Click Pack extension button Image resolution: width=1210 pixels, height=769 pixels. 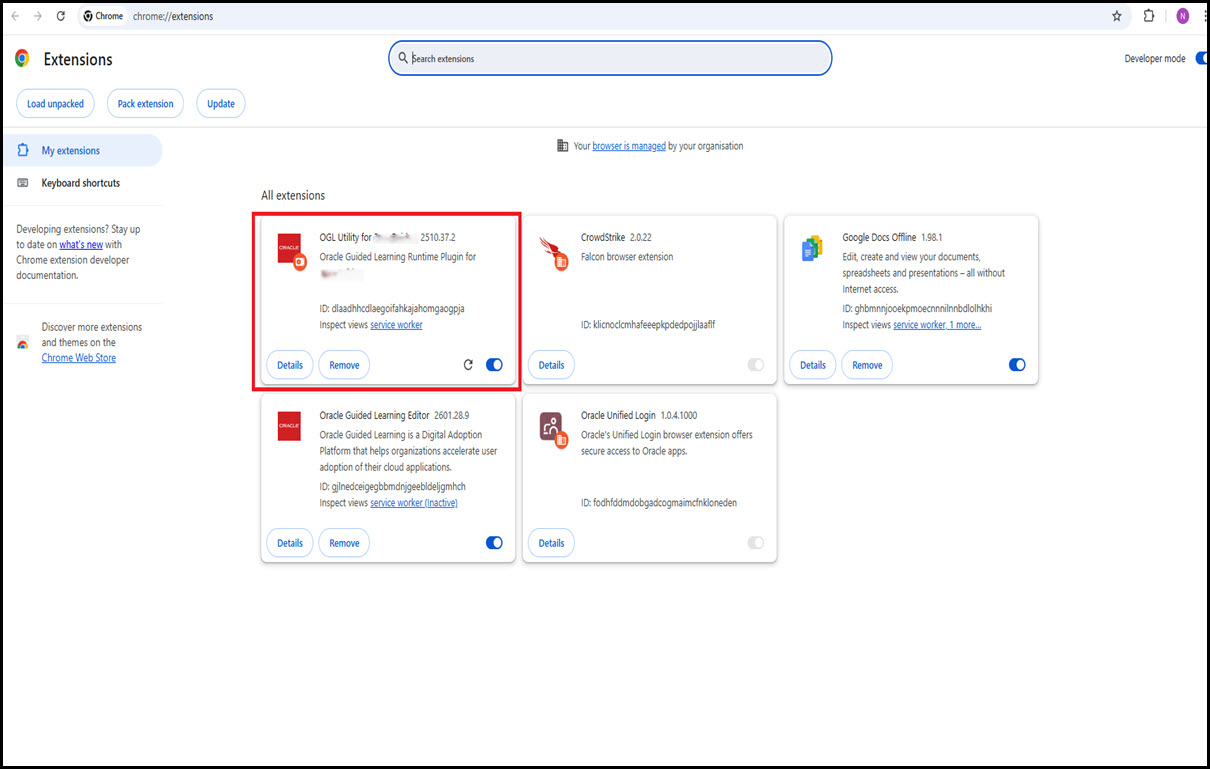tap(145, 104)
